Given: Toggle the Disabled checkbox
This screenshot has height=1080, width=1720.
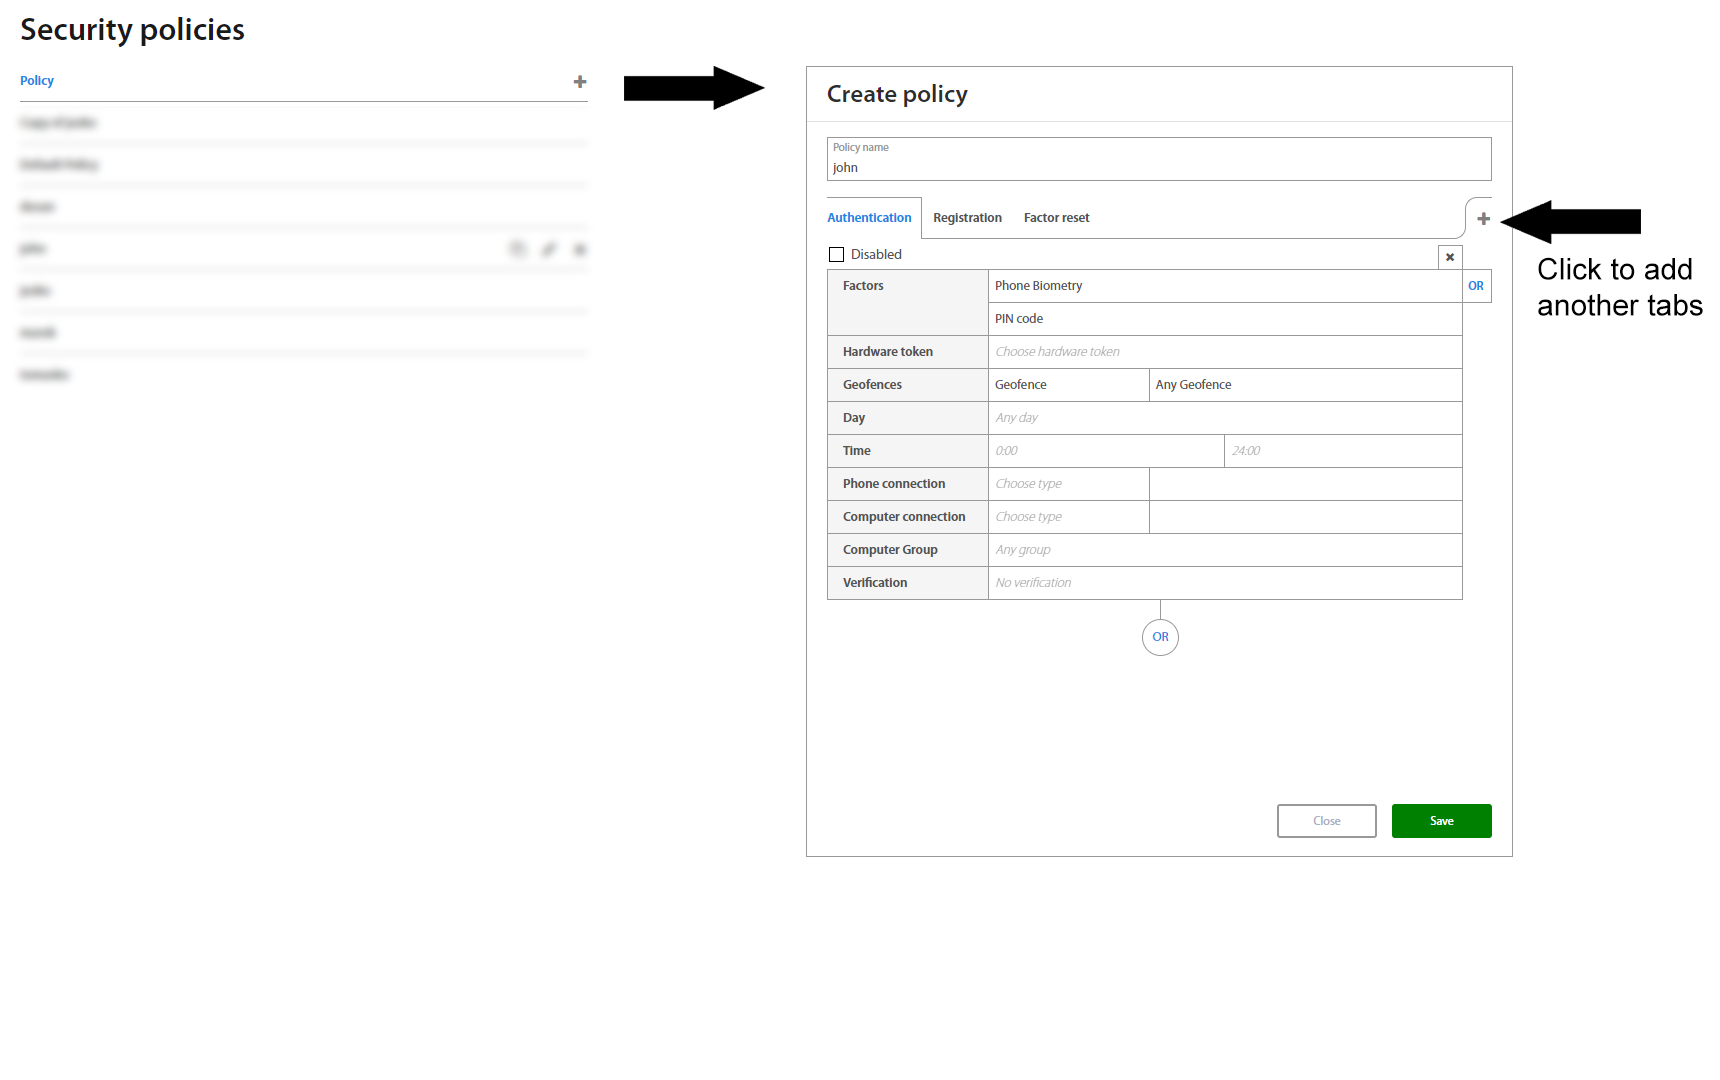Looking at the screenshot, I should click(x=837, y=255).
